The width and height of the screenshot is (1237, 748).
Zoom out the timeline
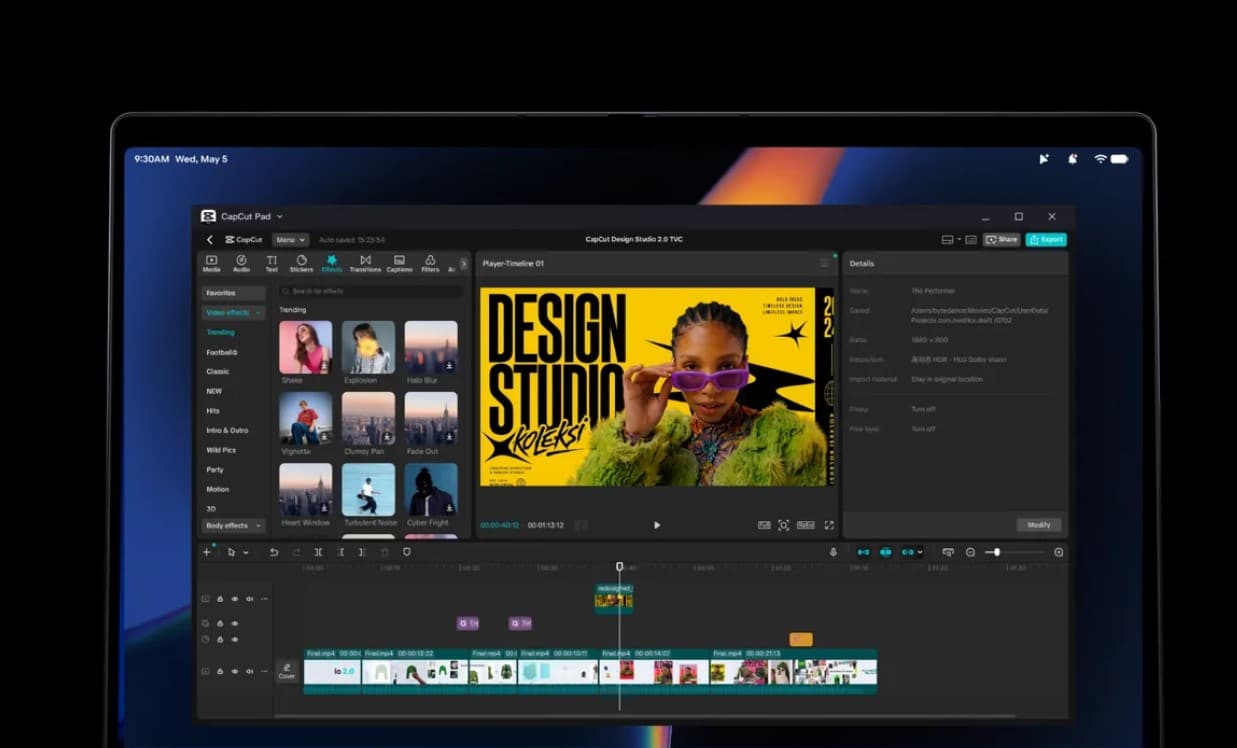pyautogui.click(x=970, y=552)
